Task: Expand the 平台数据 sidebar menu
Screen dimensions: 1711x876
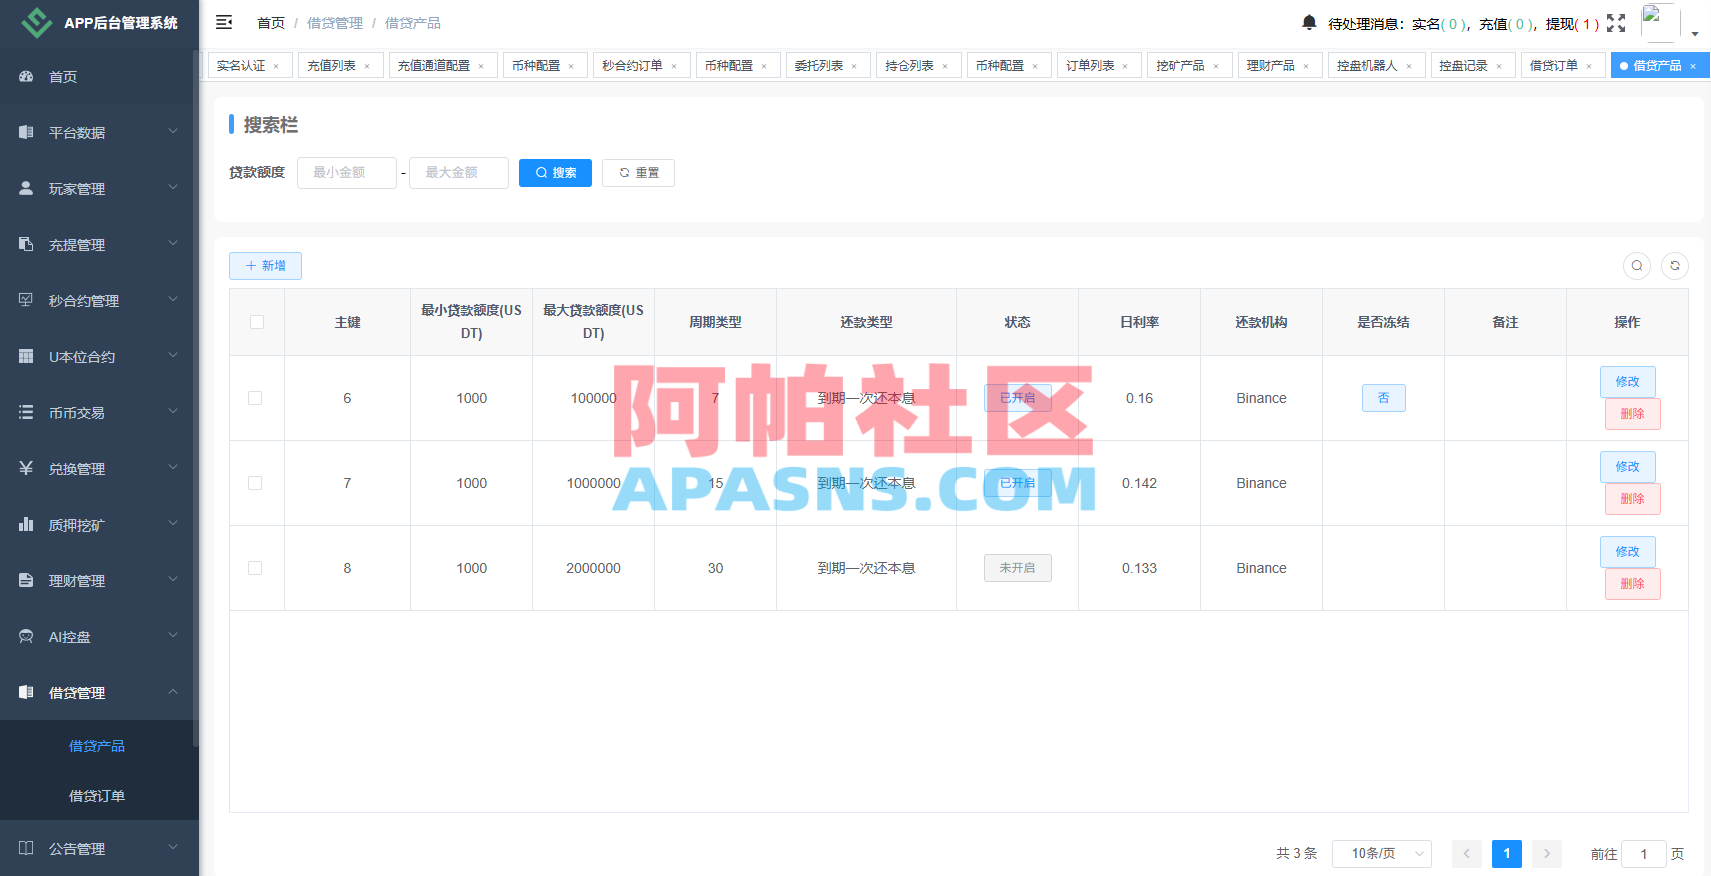Action: (99, 132)
